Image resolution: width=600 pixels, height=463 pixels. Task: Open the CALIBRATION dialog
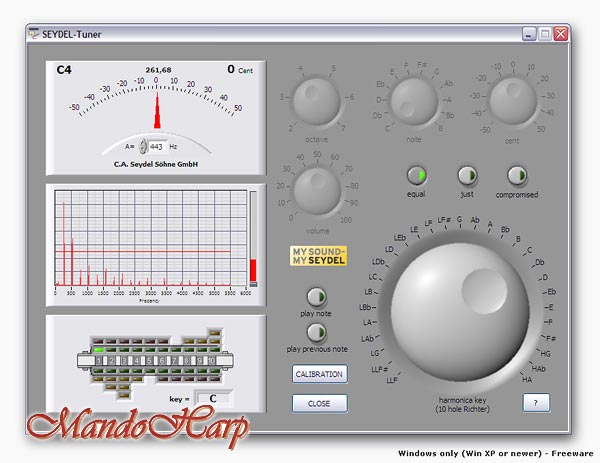320,374
